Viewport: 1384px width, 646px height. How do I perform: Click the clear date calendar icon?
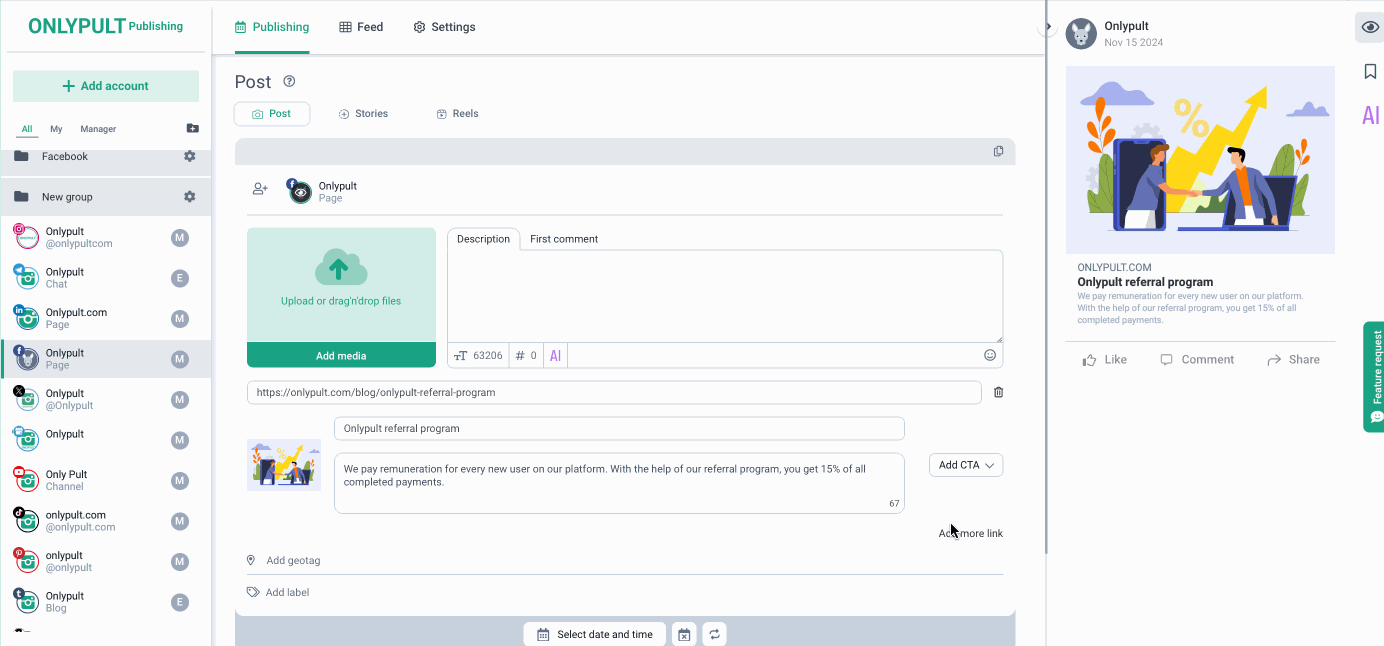point(683,634)
